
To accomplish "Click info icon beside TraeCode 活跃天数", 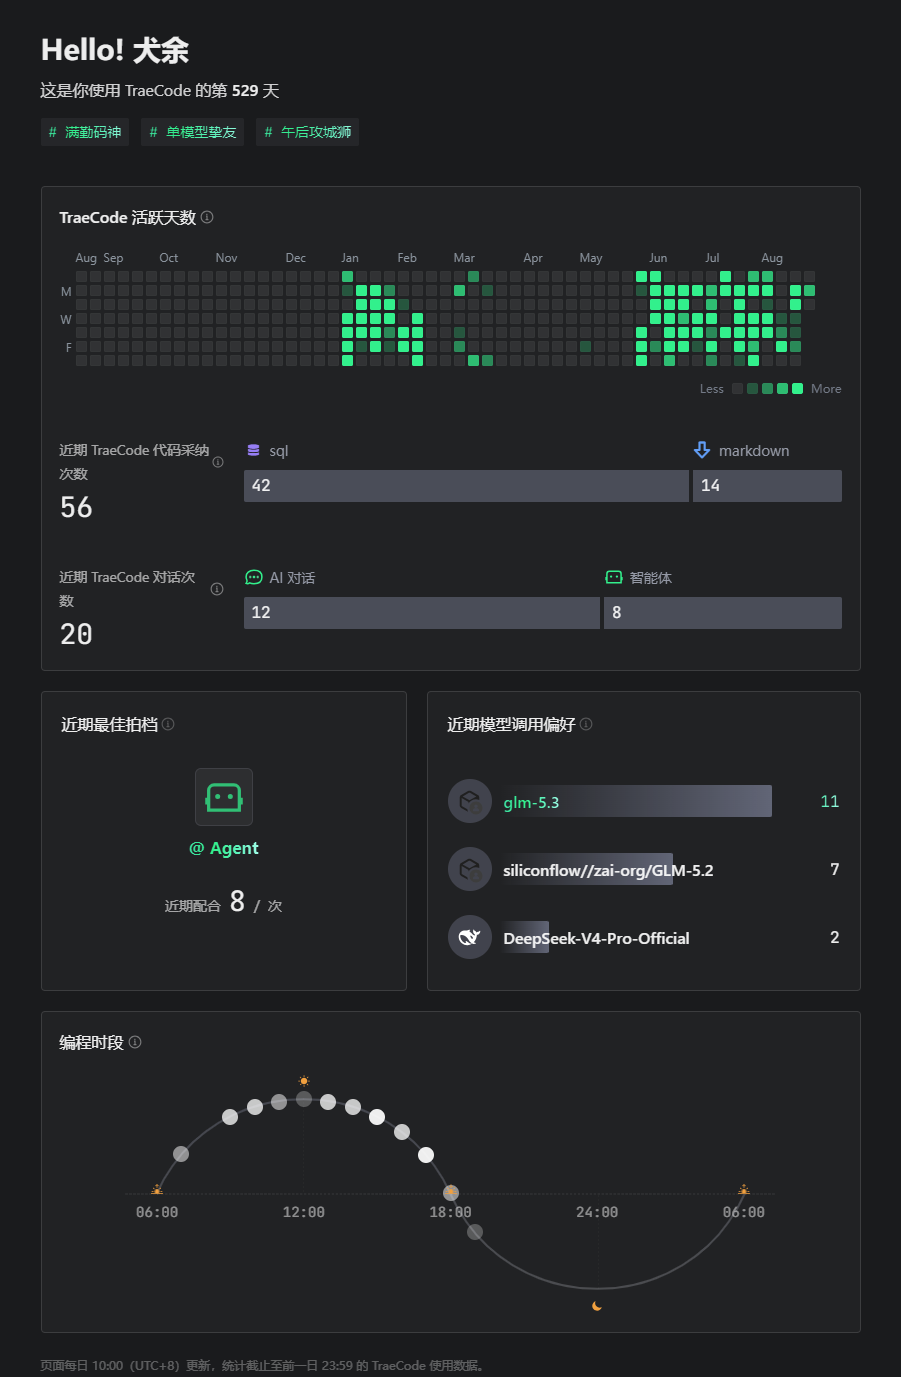I will coord(207,217).
